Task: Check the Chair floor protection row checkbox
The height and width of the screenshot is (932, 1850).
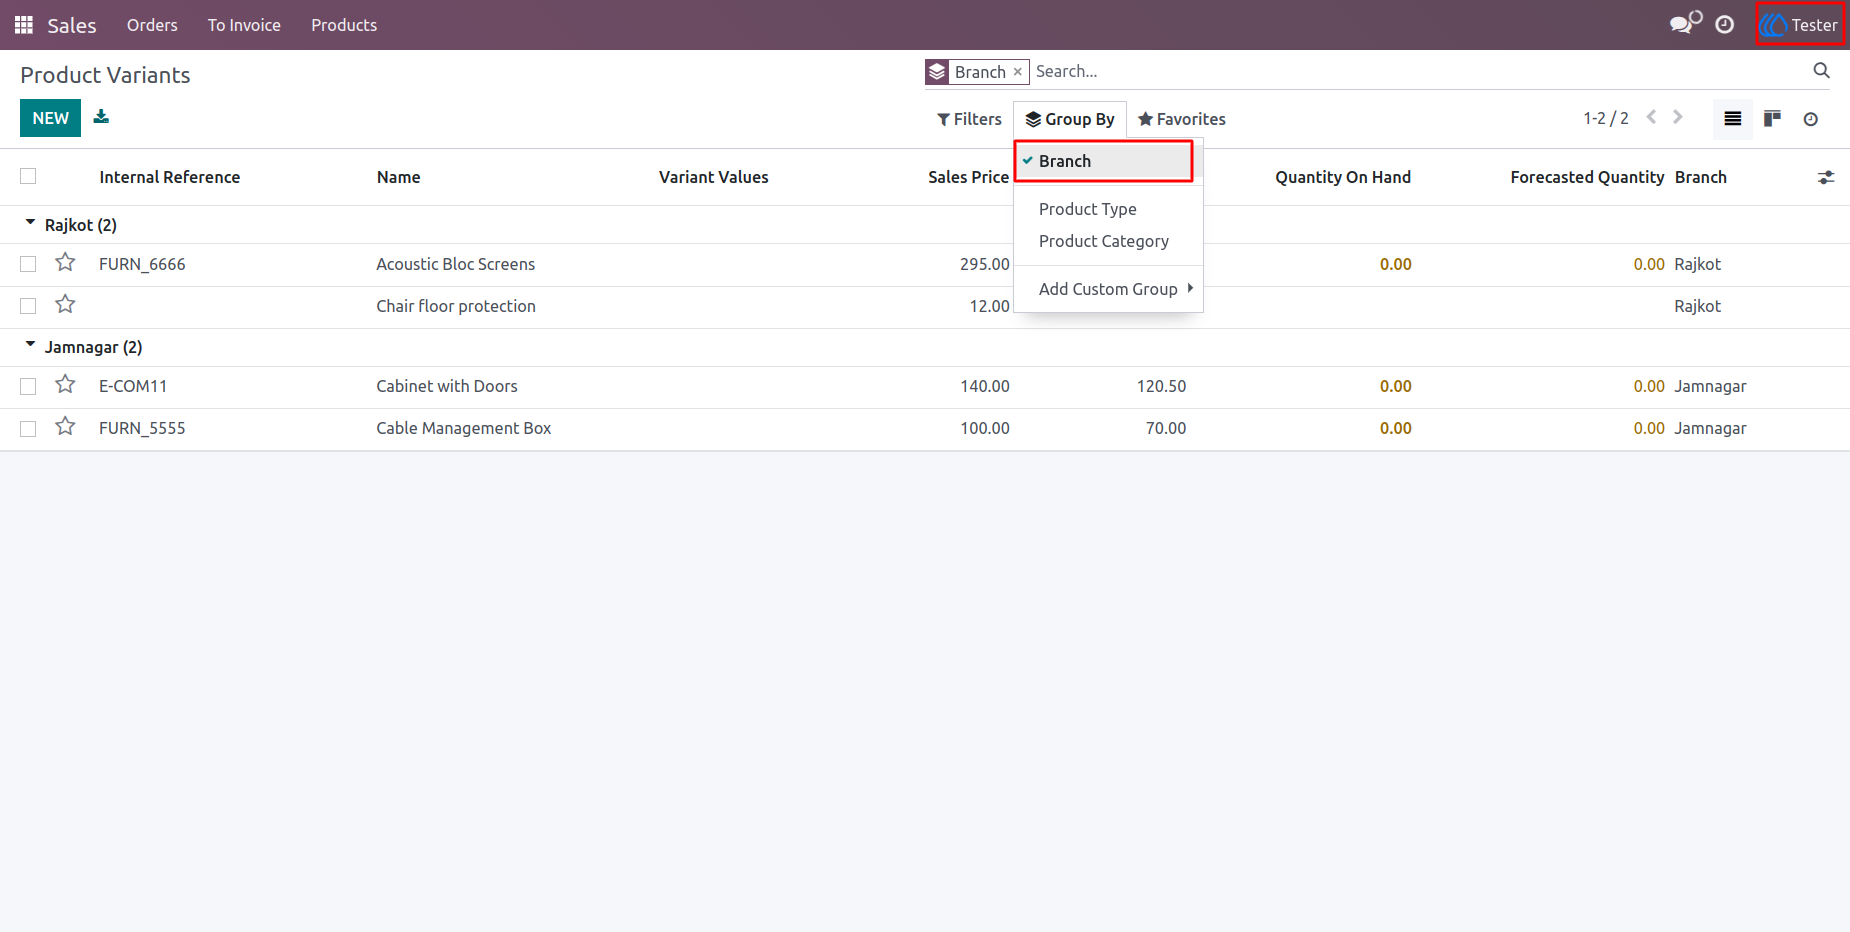Action: pos(28,306)
